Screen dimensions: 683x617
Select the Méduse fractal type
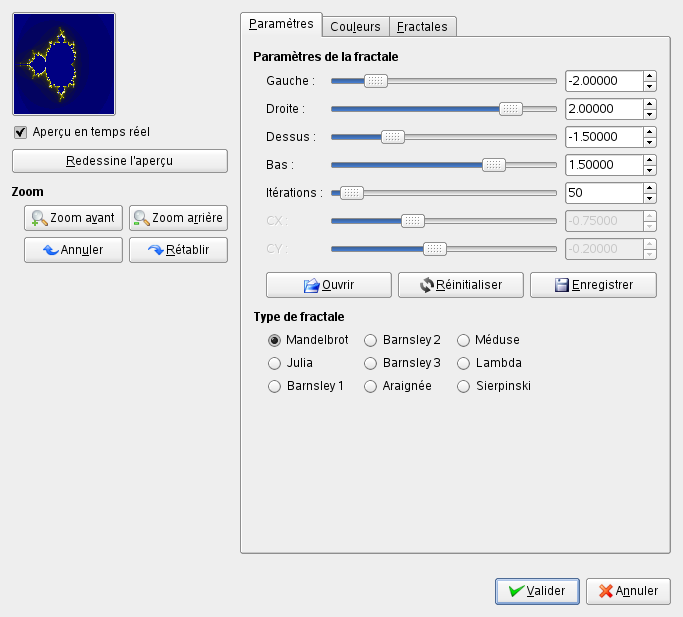463,340
